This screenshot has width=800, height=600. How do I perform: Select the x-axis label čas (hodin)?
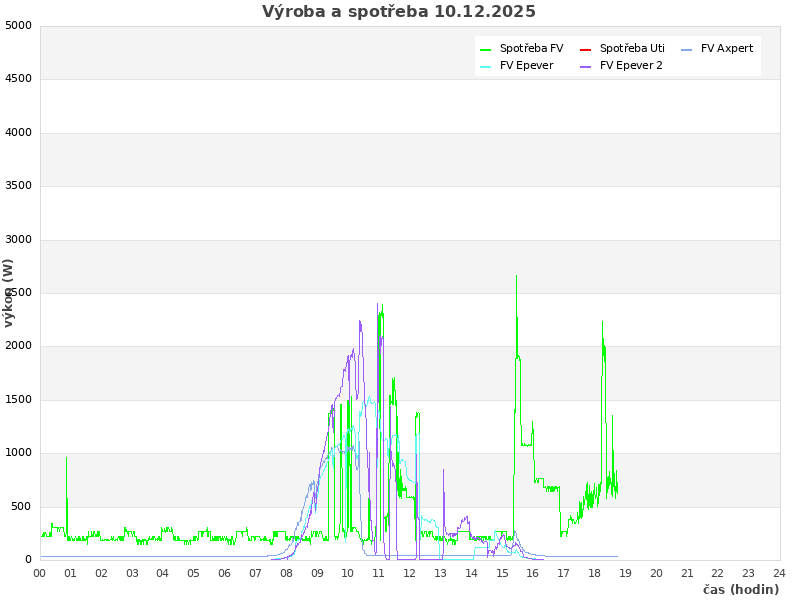pos(740,589)
